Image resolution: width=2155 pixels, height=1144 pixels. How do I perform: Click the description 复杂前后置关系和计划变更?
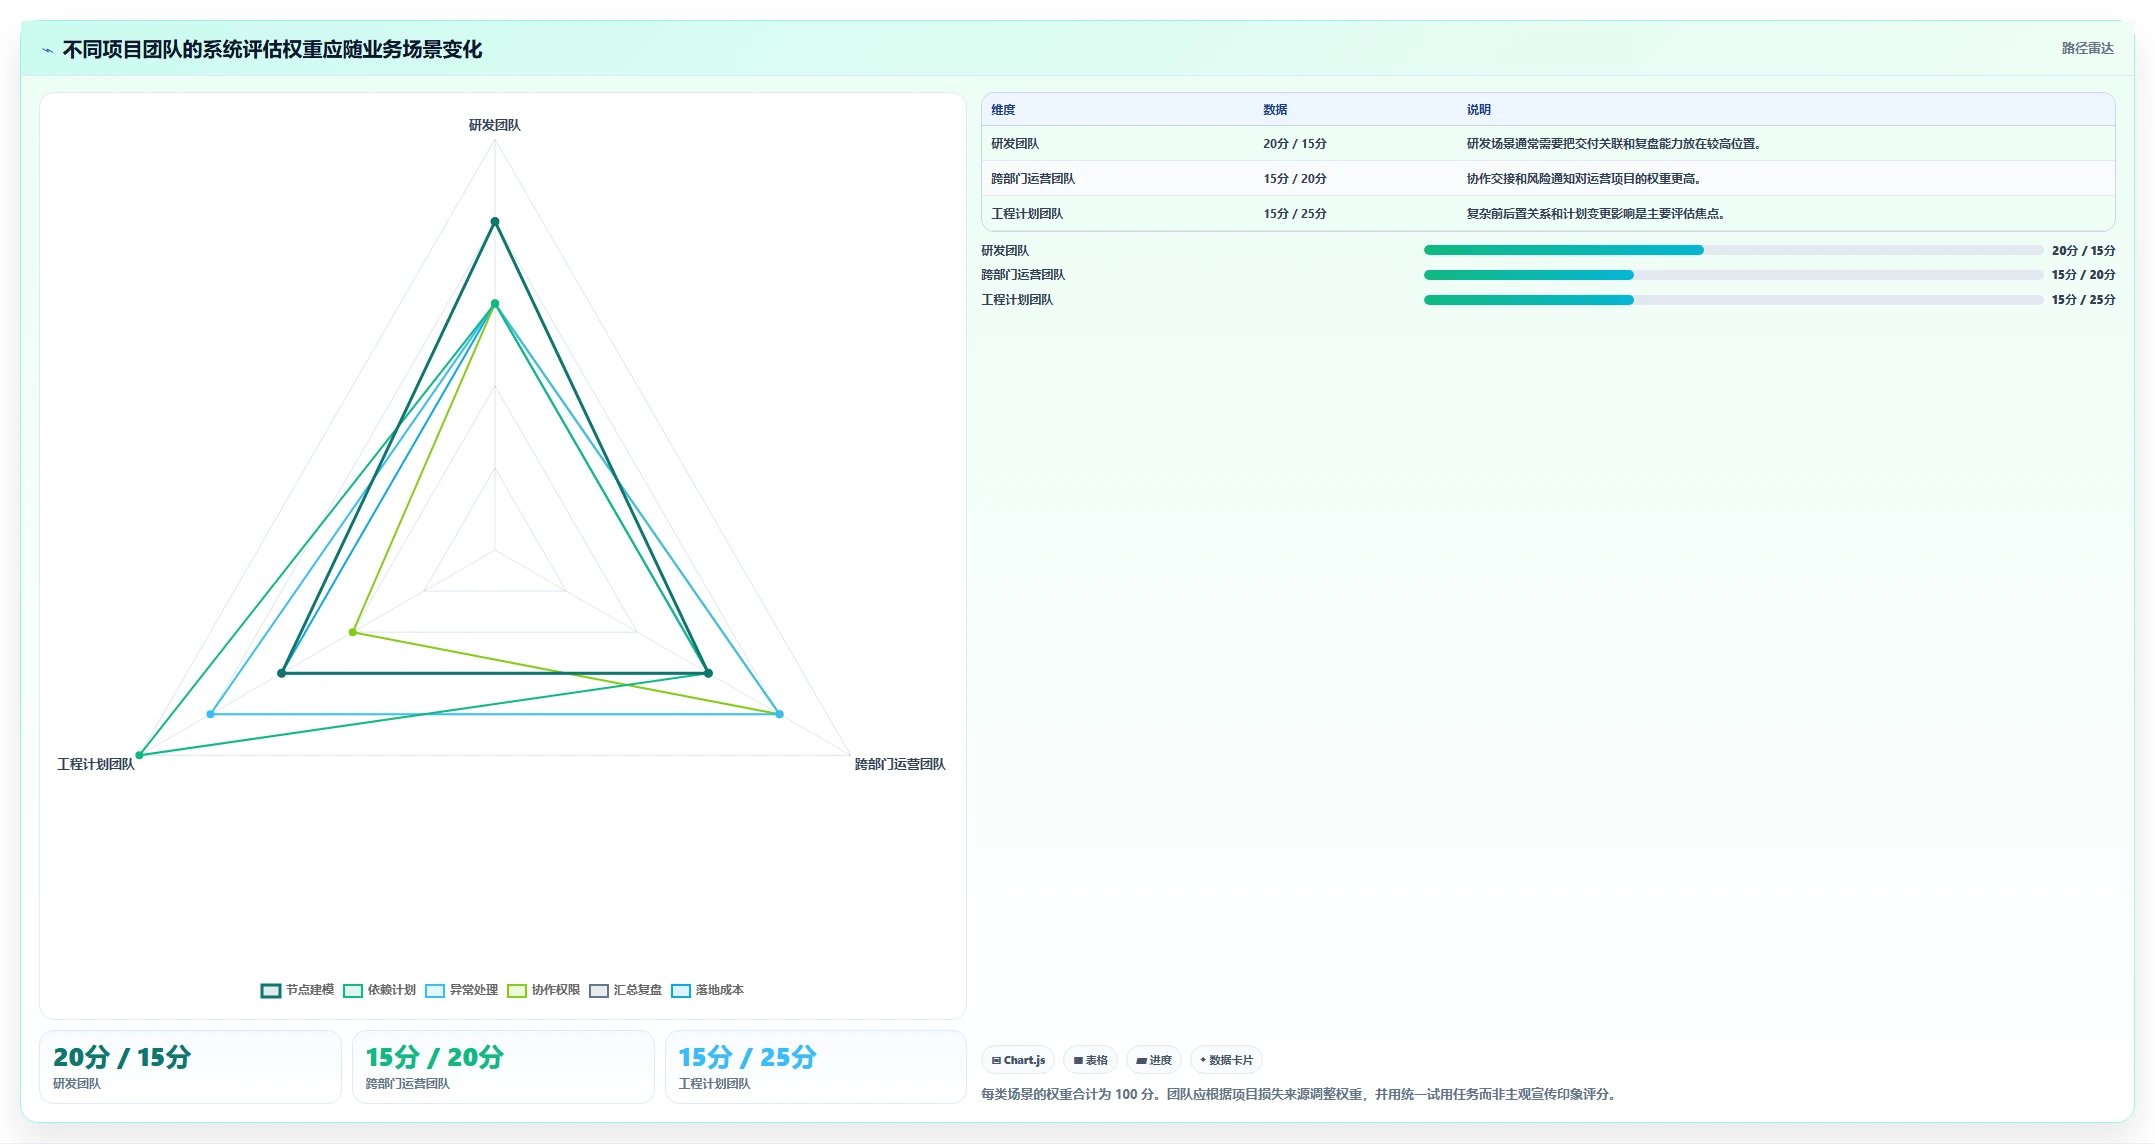[x=1595, y=214]
